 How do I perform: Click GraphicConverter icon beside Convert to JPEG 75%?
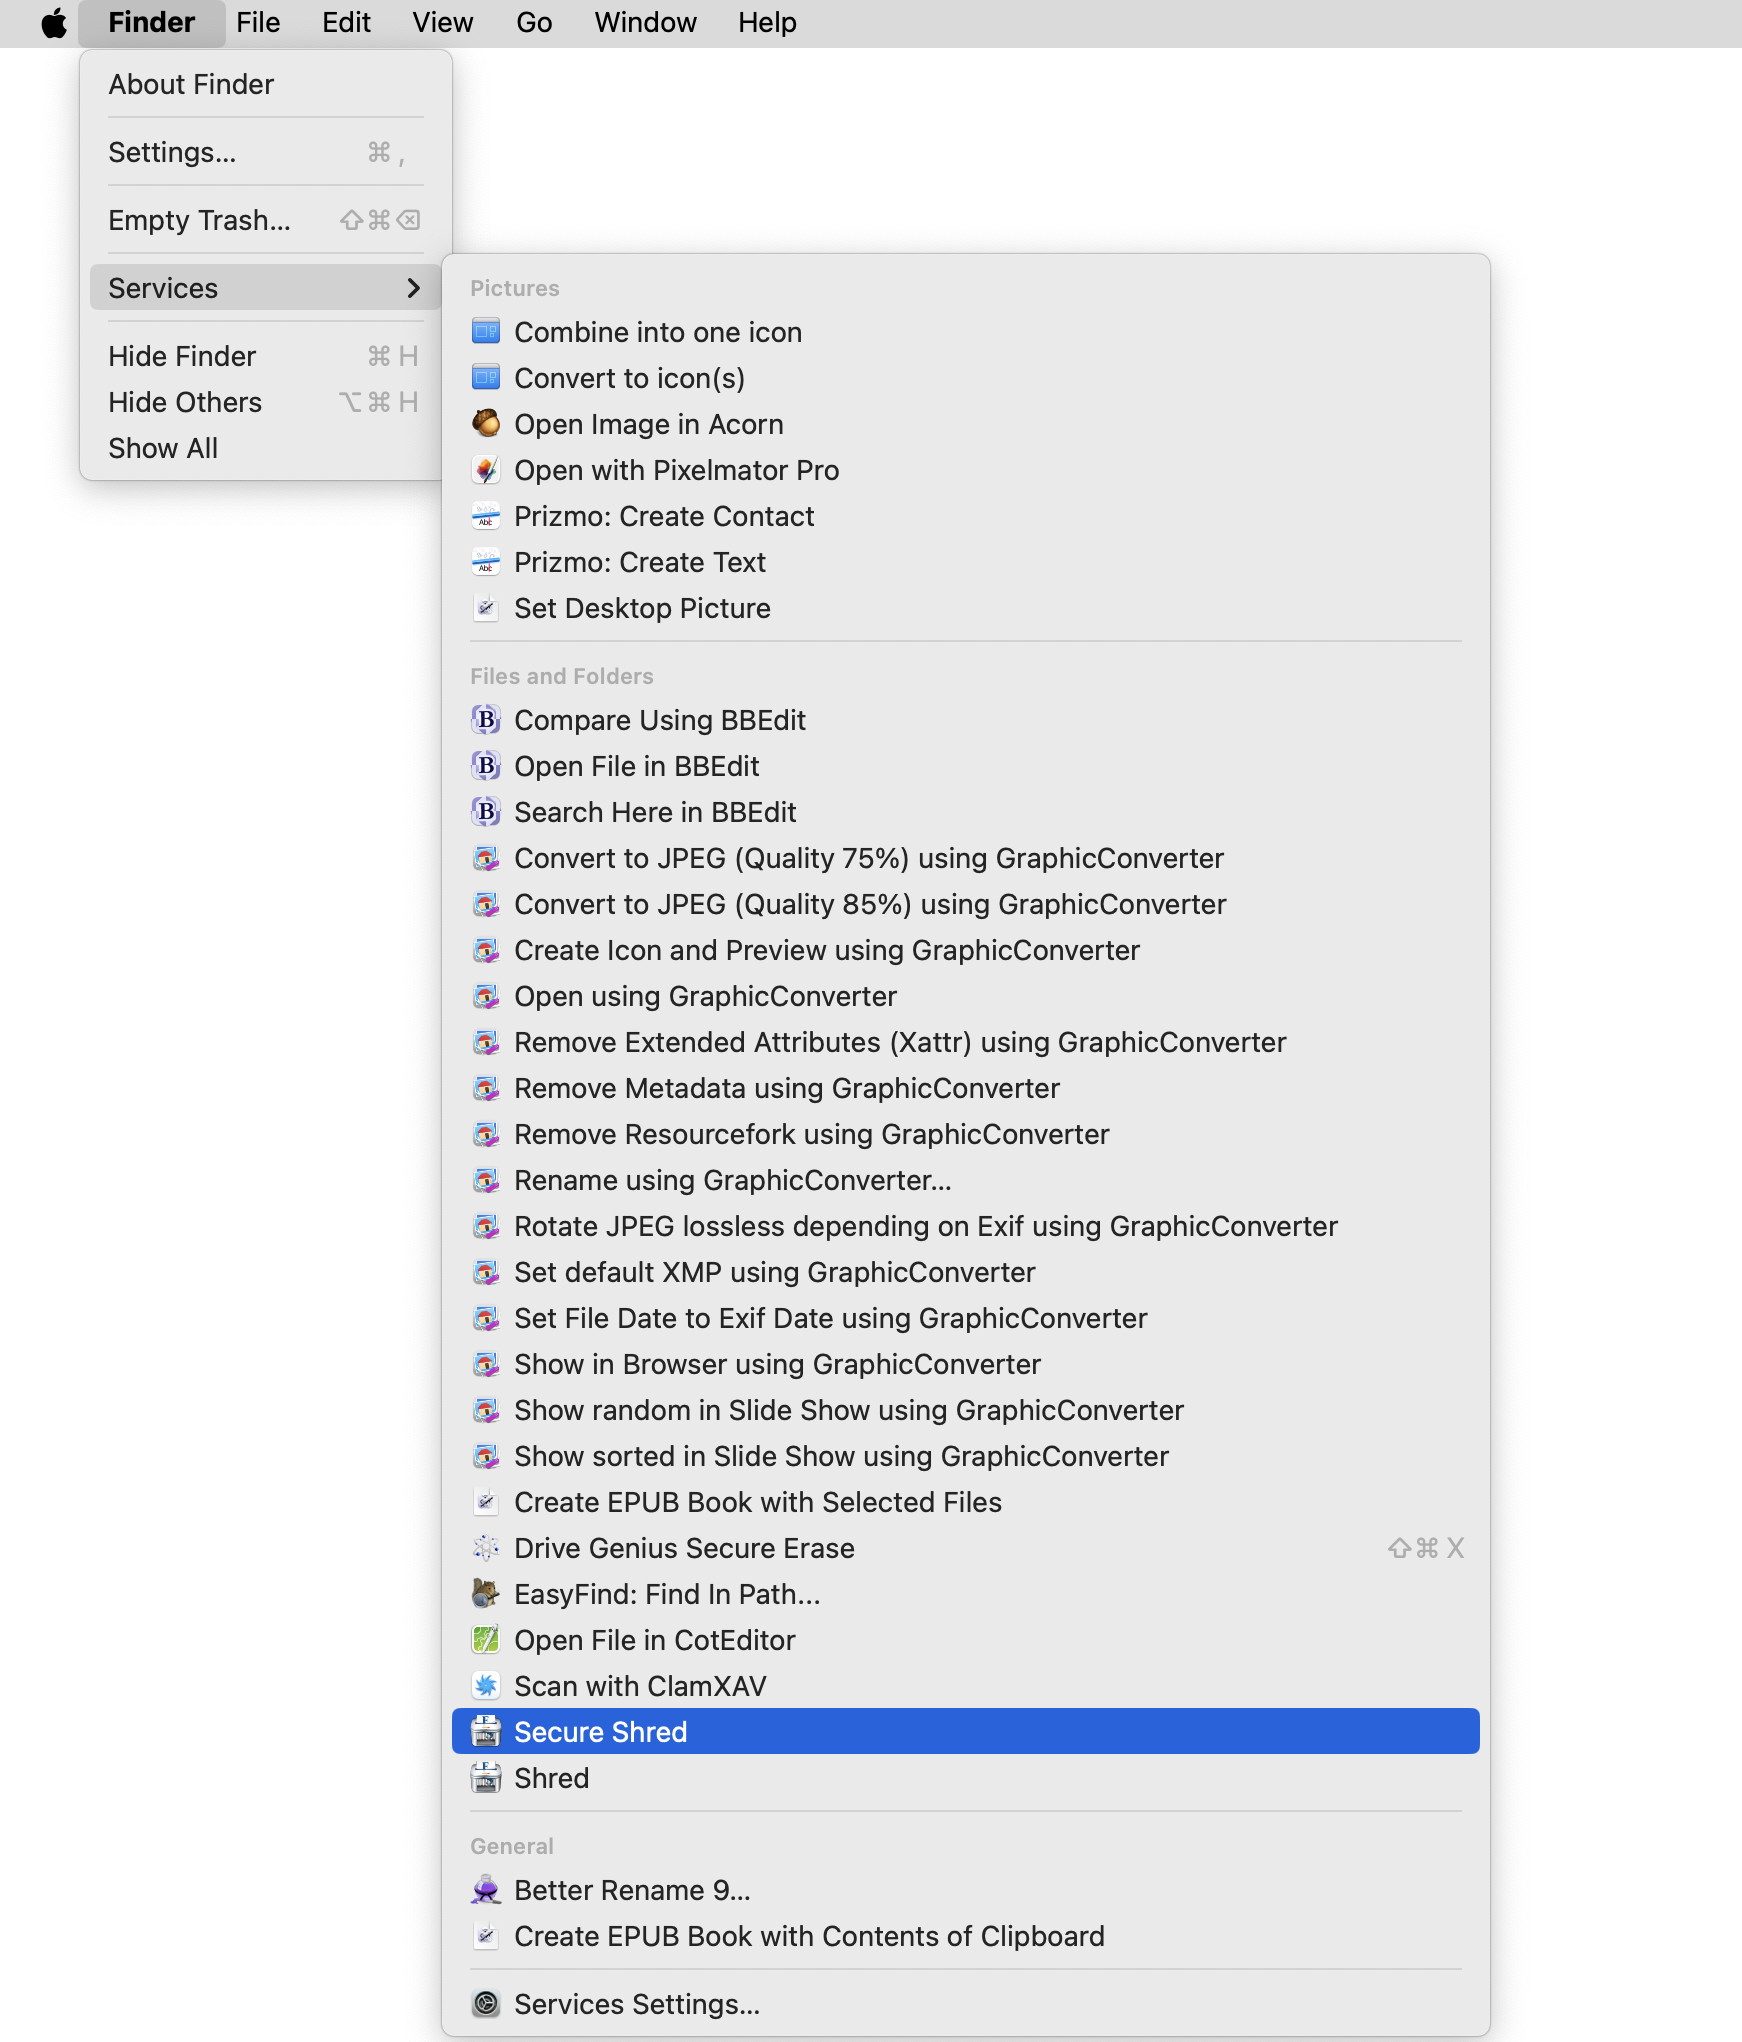(x=486, y=858)
